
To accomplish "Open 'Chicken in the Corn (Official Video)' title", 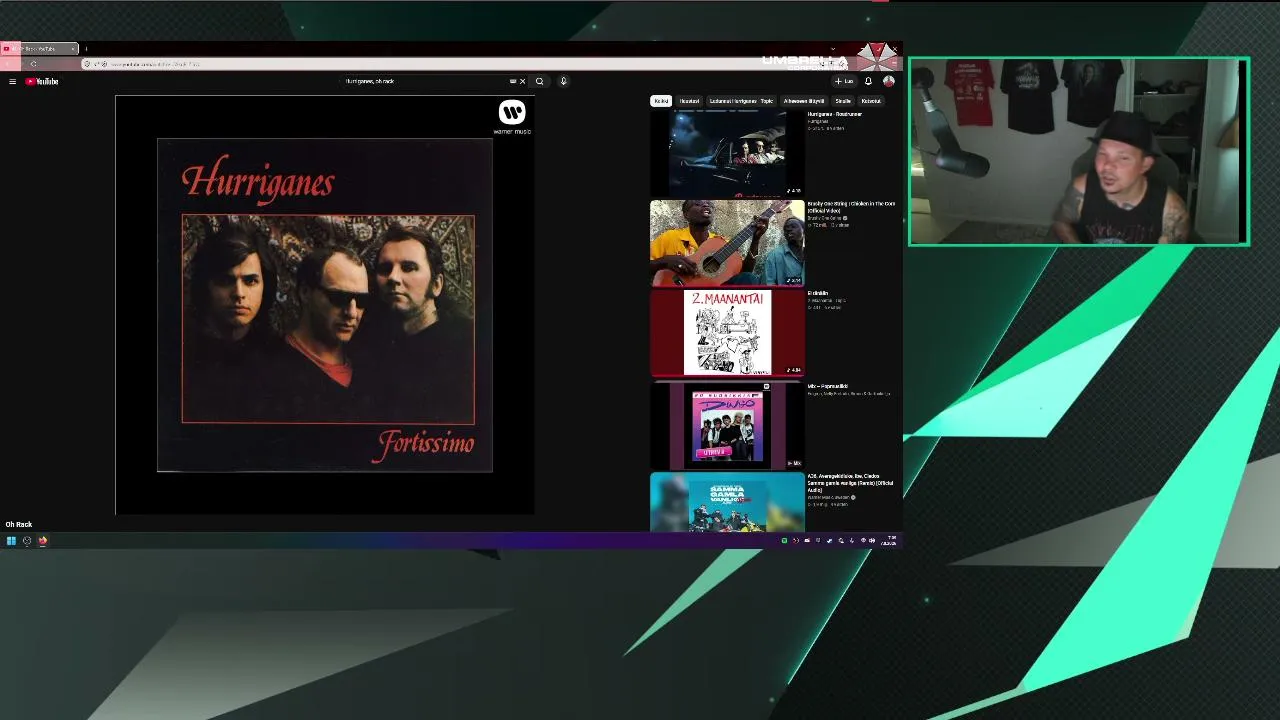I will (851, 207).
